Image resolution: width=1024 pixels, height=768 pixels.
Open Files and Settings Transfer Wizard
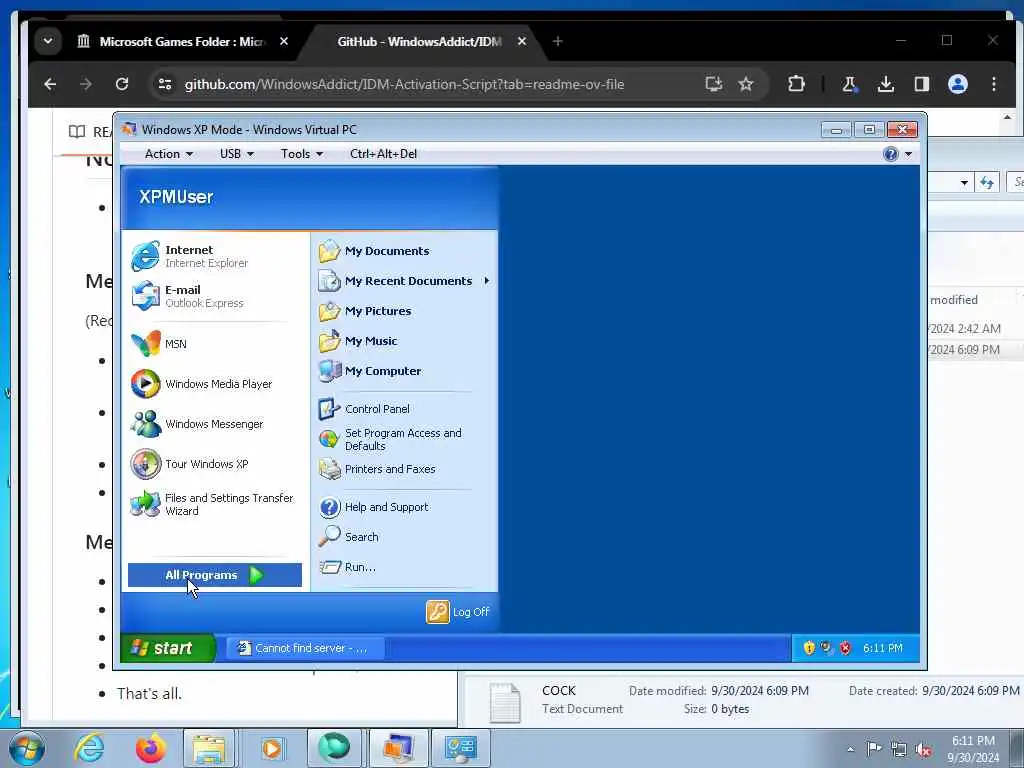tap(212, 504)
